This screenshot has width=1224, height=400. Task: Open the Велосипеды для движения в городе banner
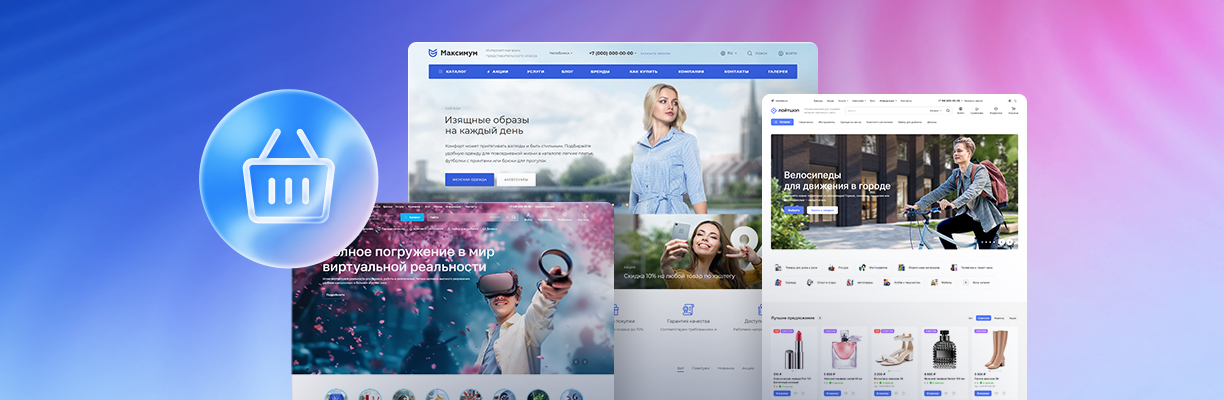point(894,190)
